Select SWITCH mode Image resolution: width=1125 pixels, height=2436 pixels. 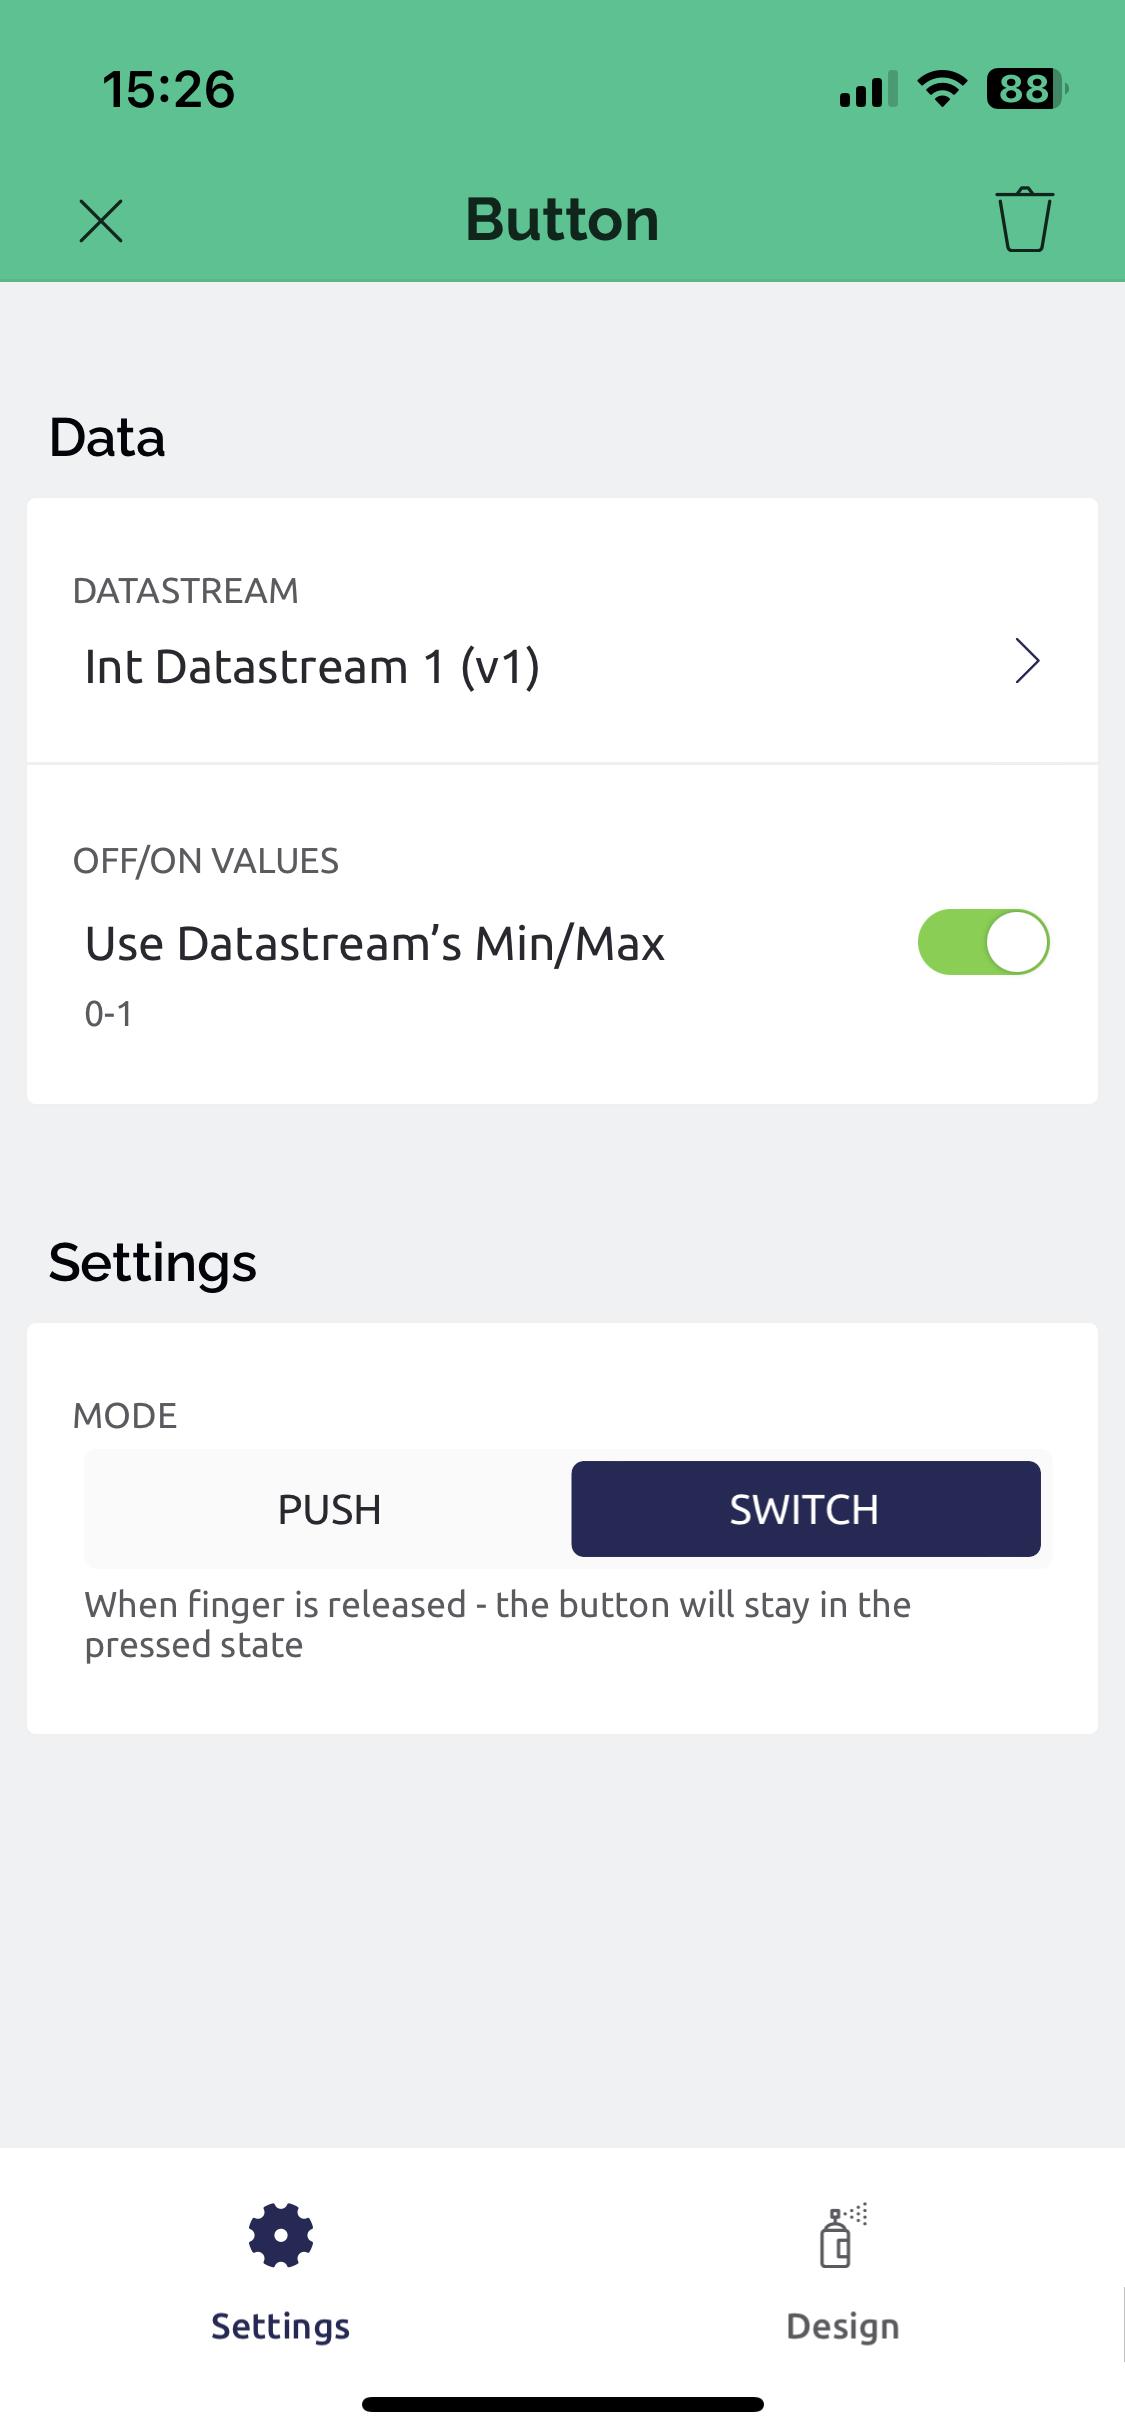point(805,1509)
